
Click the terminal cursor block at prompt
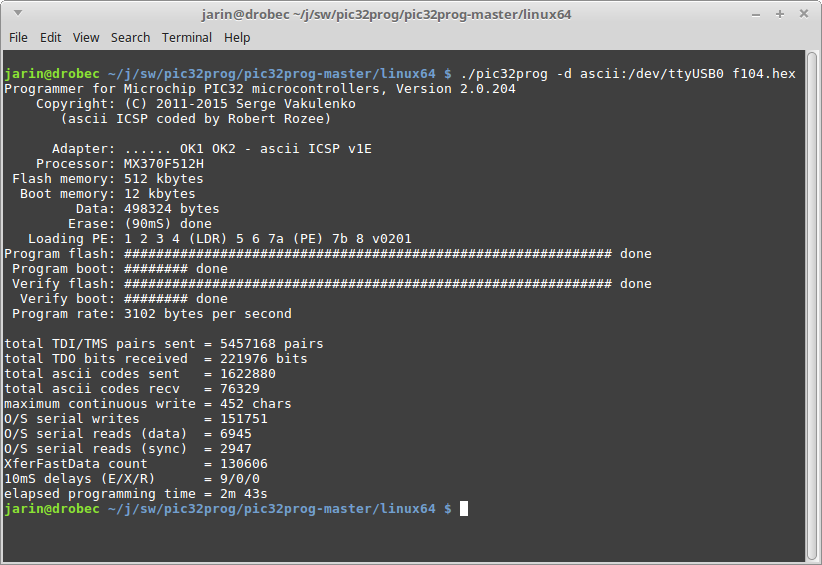(464, 508)
